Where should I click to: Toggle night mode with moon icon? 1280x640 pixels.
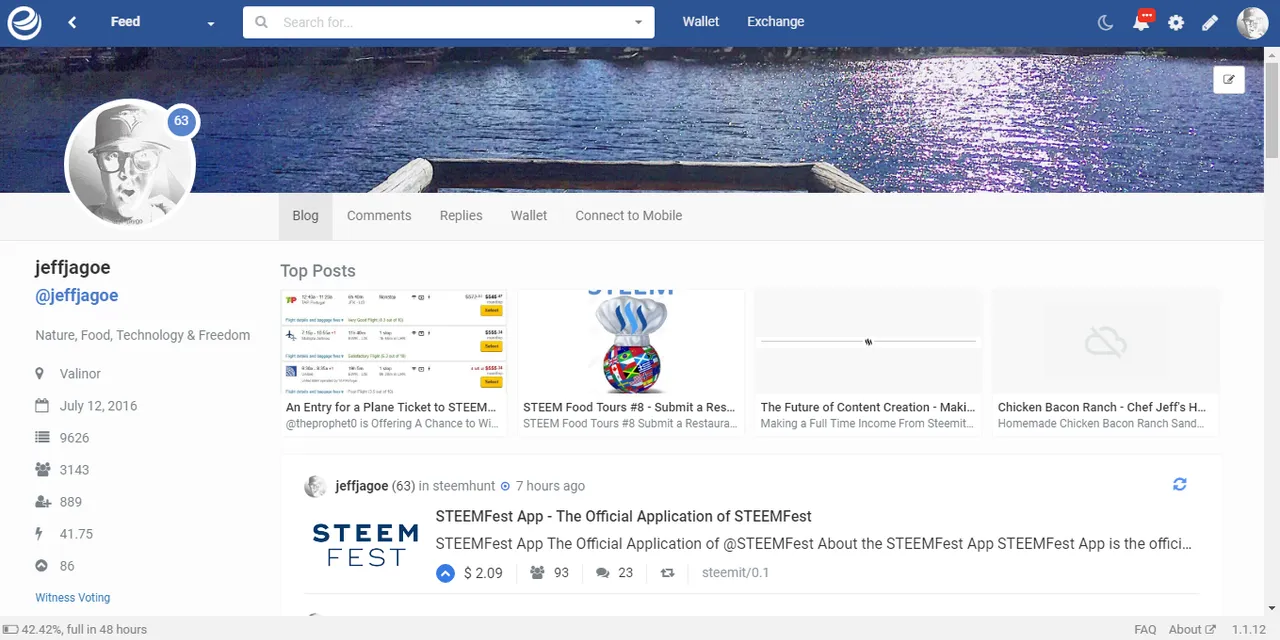point(1105,22)
